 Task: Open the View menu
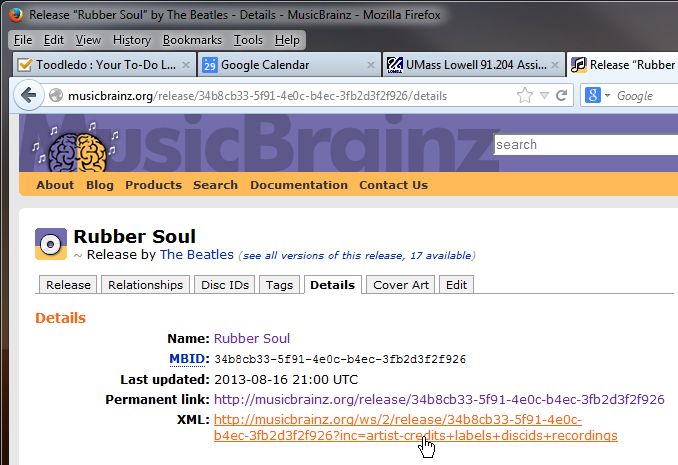coord(88,40)
